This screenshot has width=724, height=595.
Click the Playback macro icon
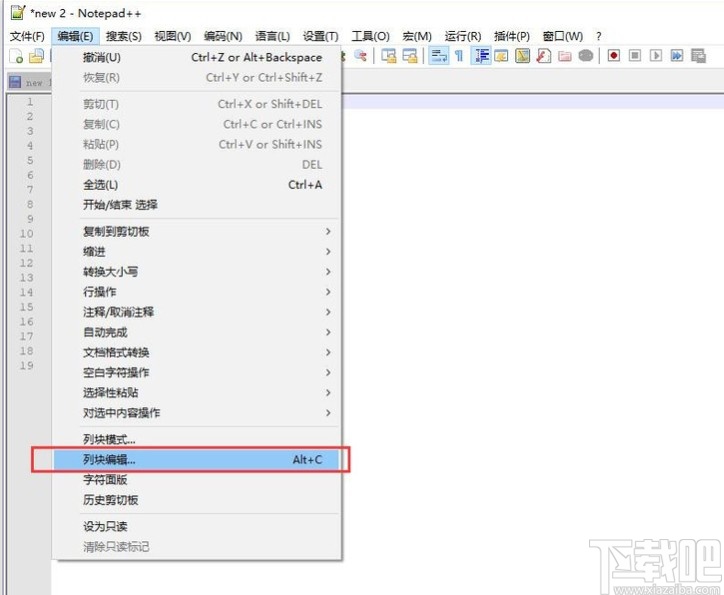656,56
